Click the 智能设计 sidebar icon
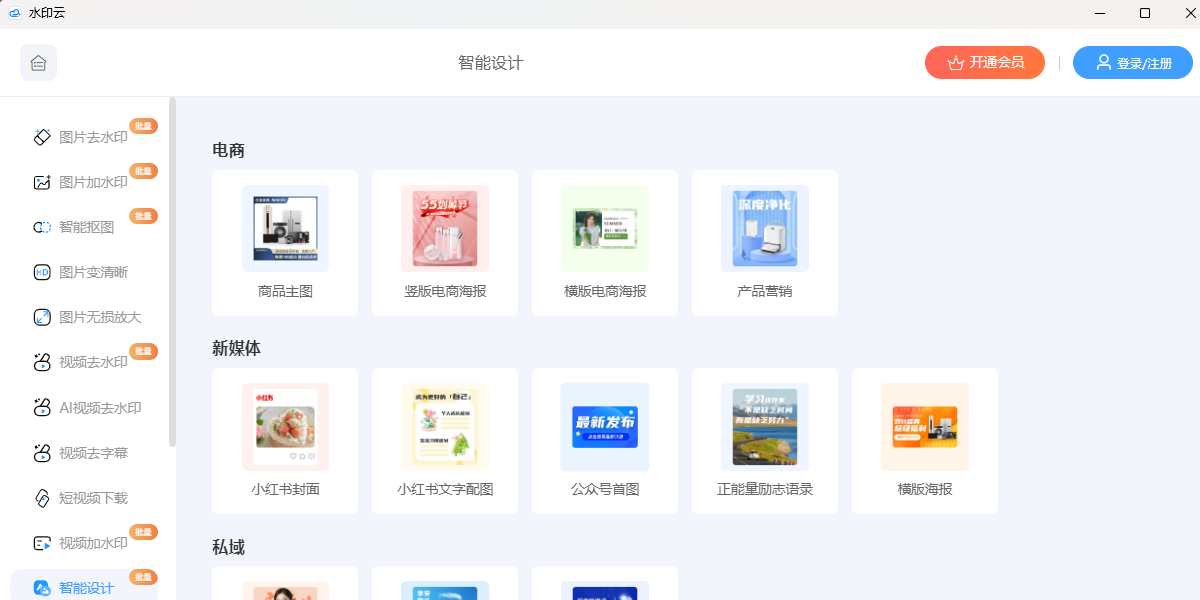The height and width of the screenshot is (600, 1200). pyautogui.click(x=42, y=588)
